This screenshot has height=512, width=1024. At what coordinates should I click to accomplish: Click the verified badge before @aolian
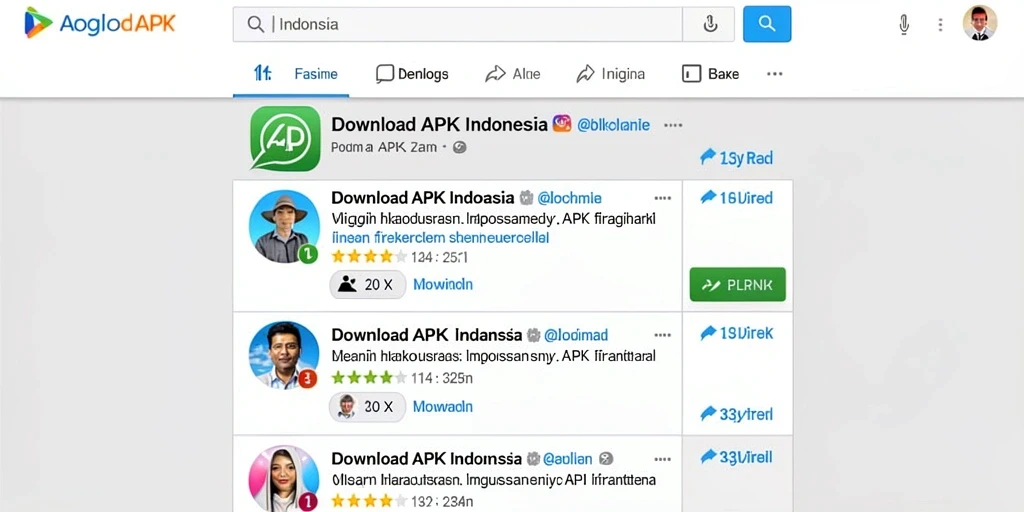pyautogui.click(x=534, y=458)
